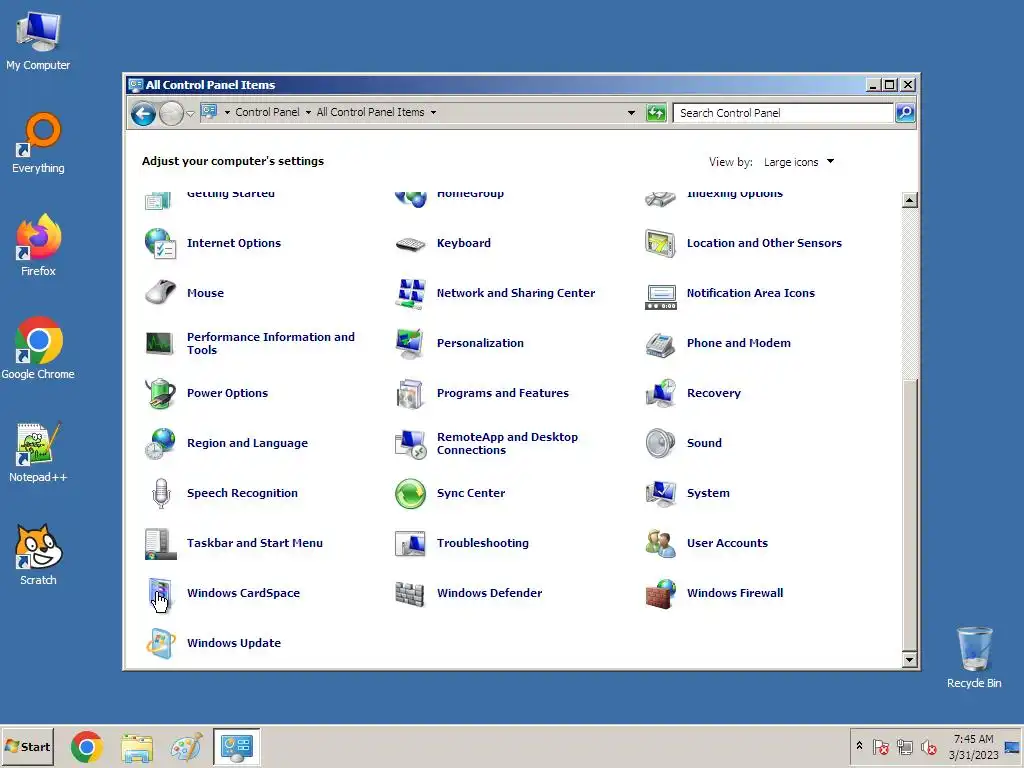Click the Programs and Features text
Viewport: 1024px width, 768px height.
[503, 393]
